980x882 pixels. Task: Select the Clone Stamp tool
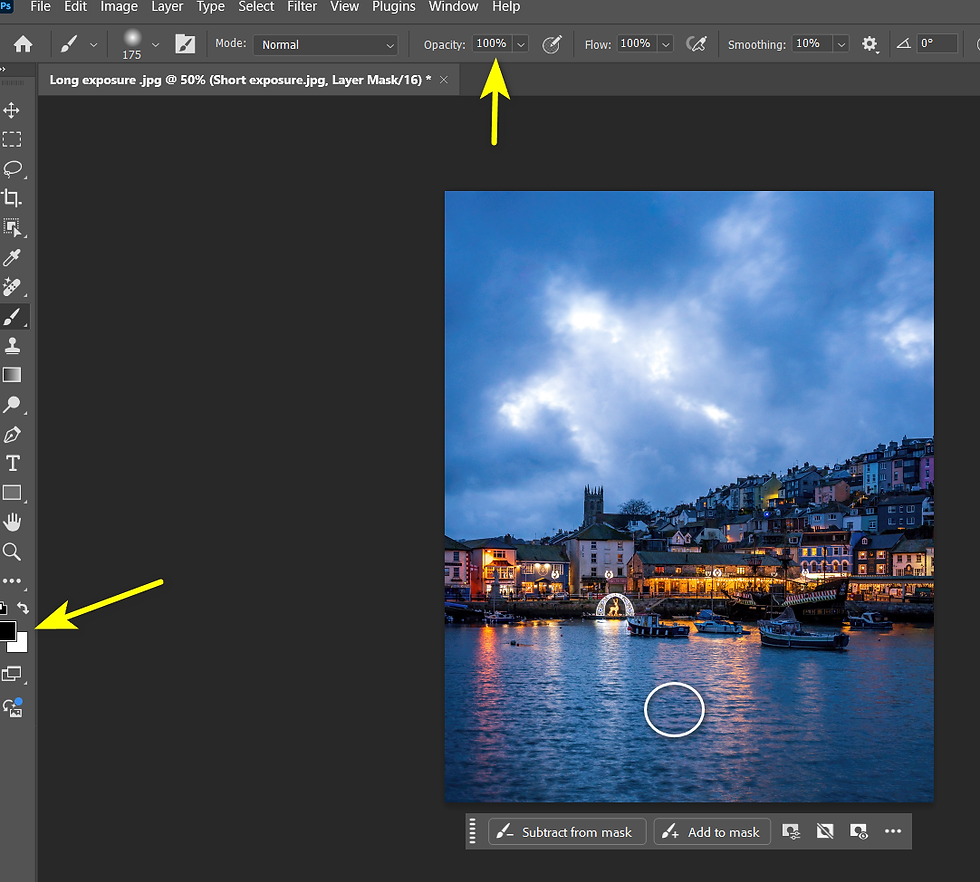point(12,346)
